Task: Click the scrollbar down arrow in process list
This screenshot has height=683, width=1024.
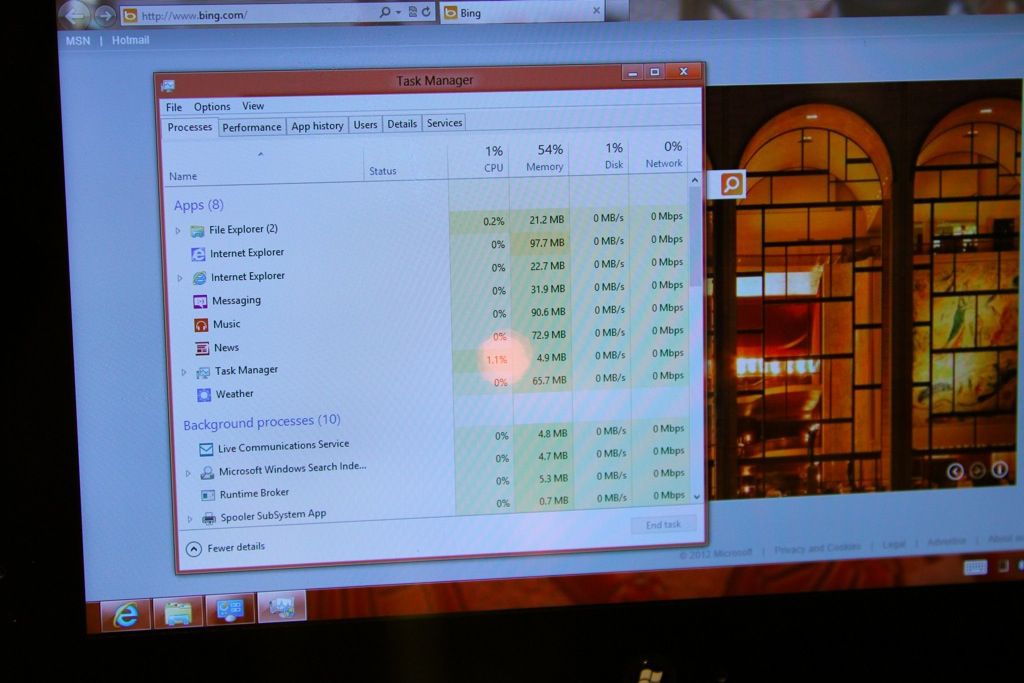Action: 697,497
